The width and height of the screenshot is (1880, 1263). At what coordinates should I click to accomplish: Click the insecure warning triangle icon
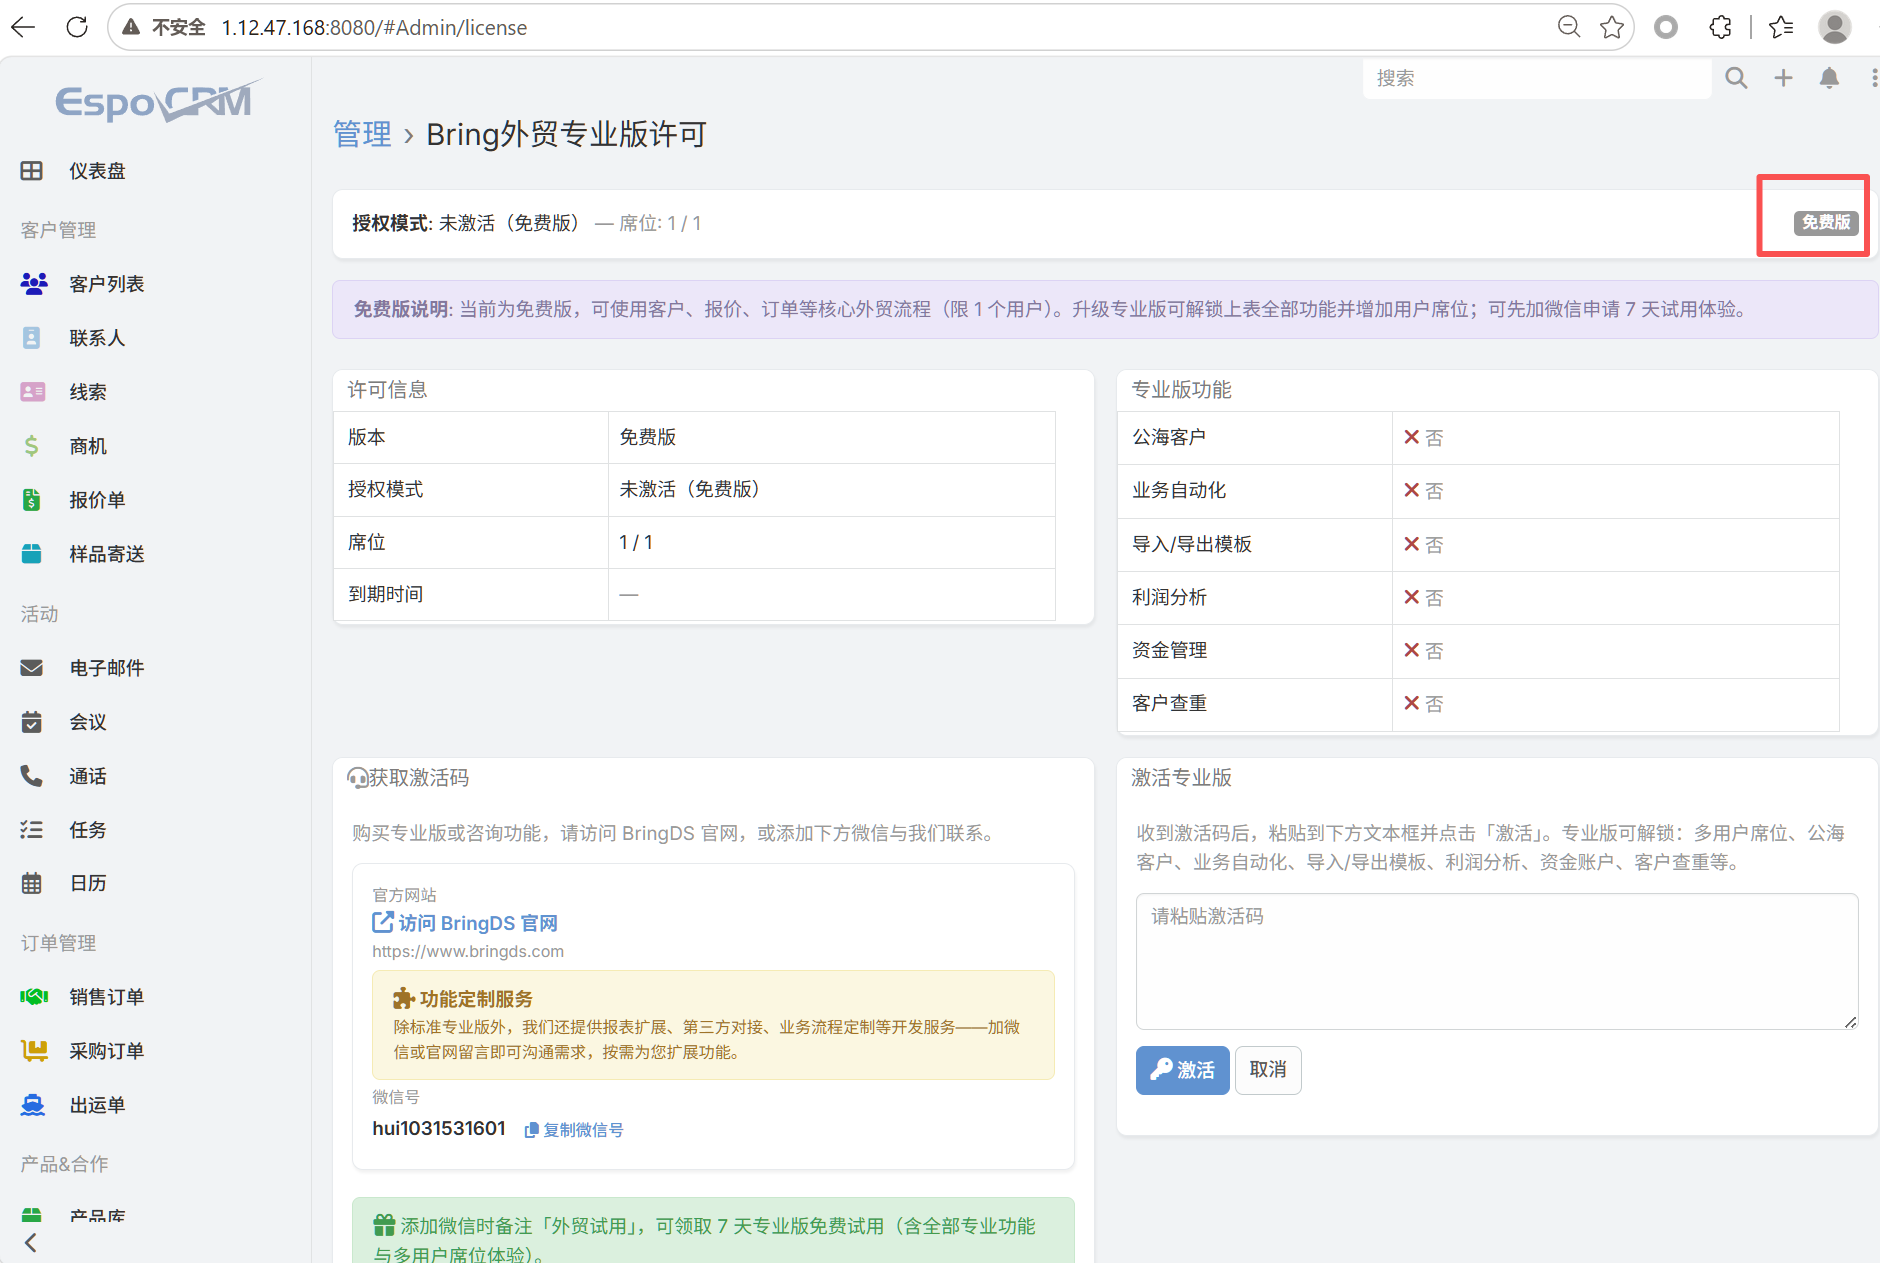[x=131, y=27]
